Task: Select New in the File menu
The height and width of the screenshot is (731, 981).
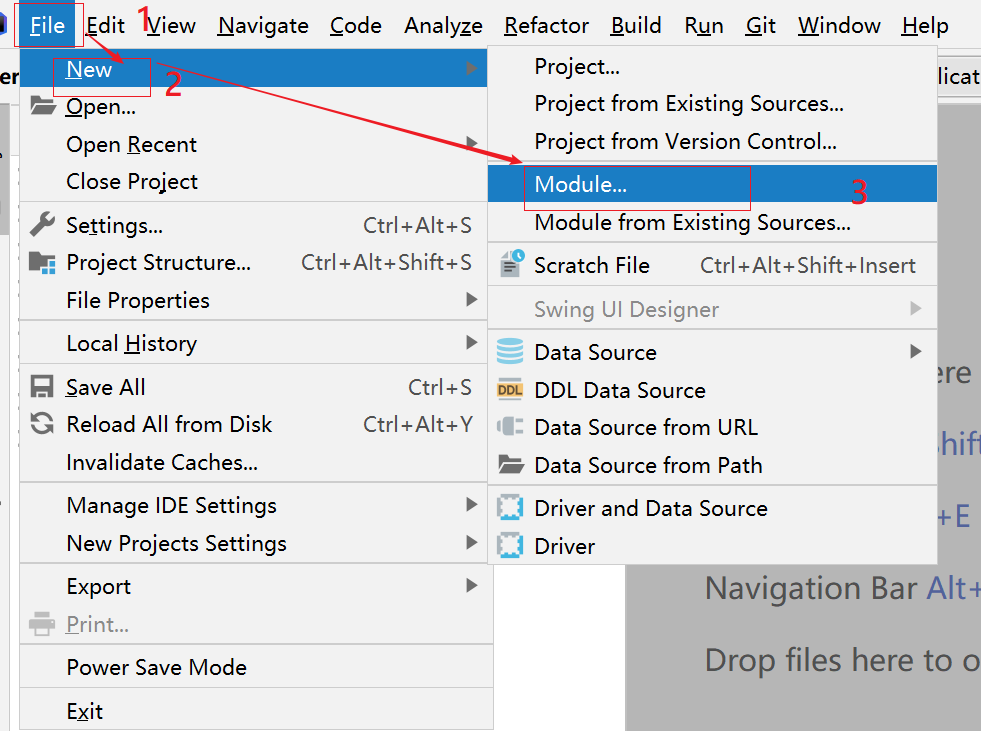Action: pyautogui.click(x=253, y=69)
